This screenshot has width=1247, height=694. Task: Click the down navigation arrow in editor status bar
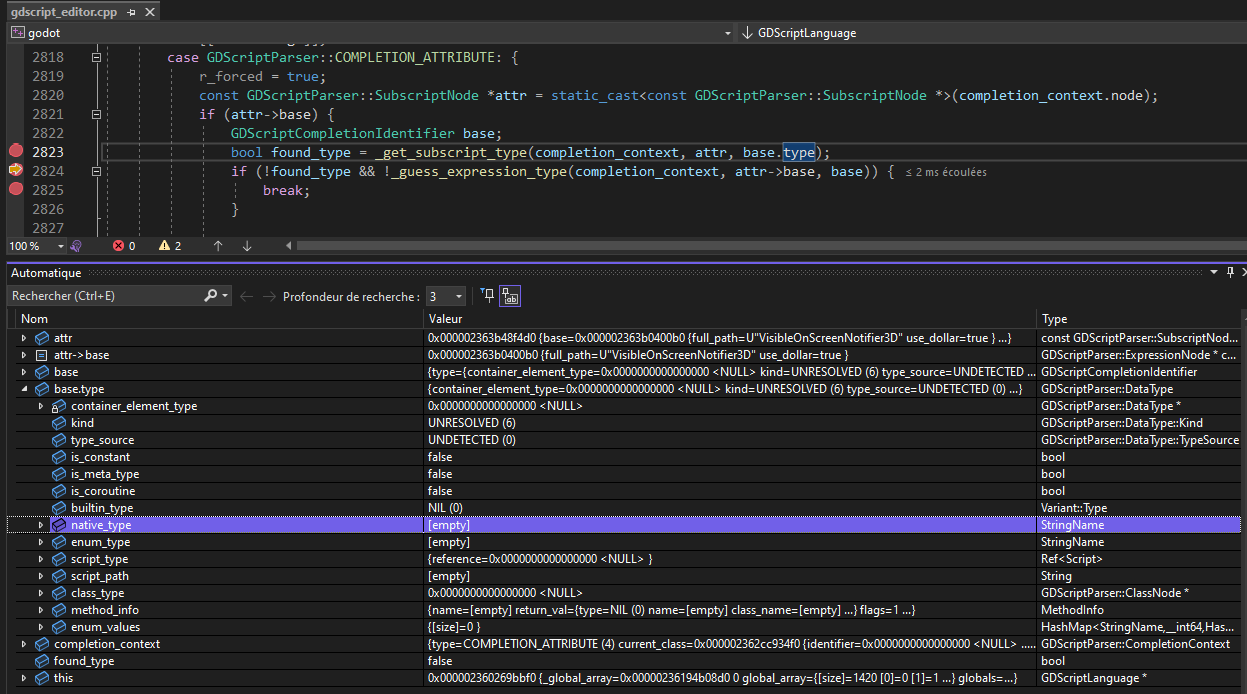tap(247, 246)
